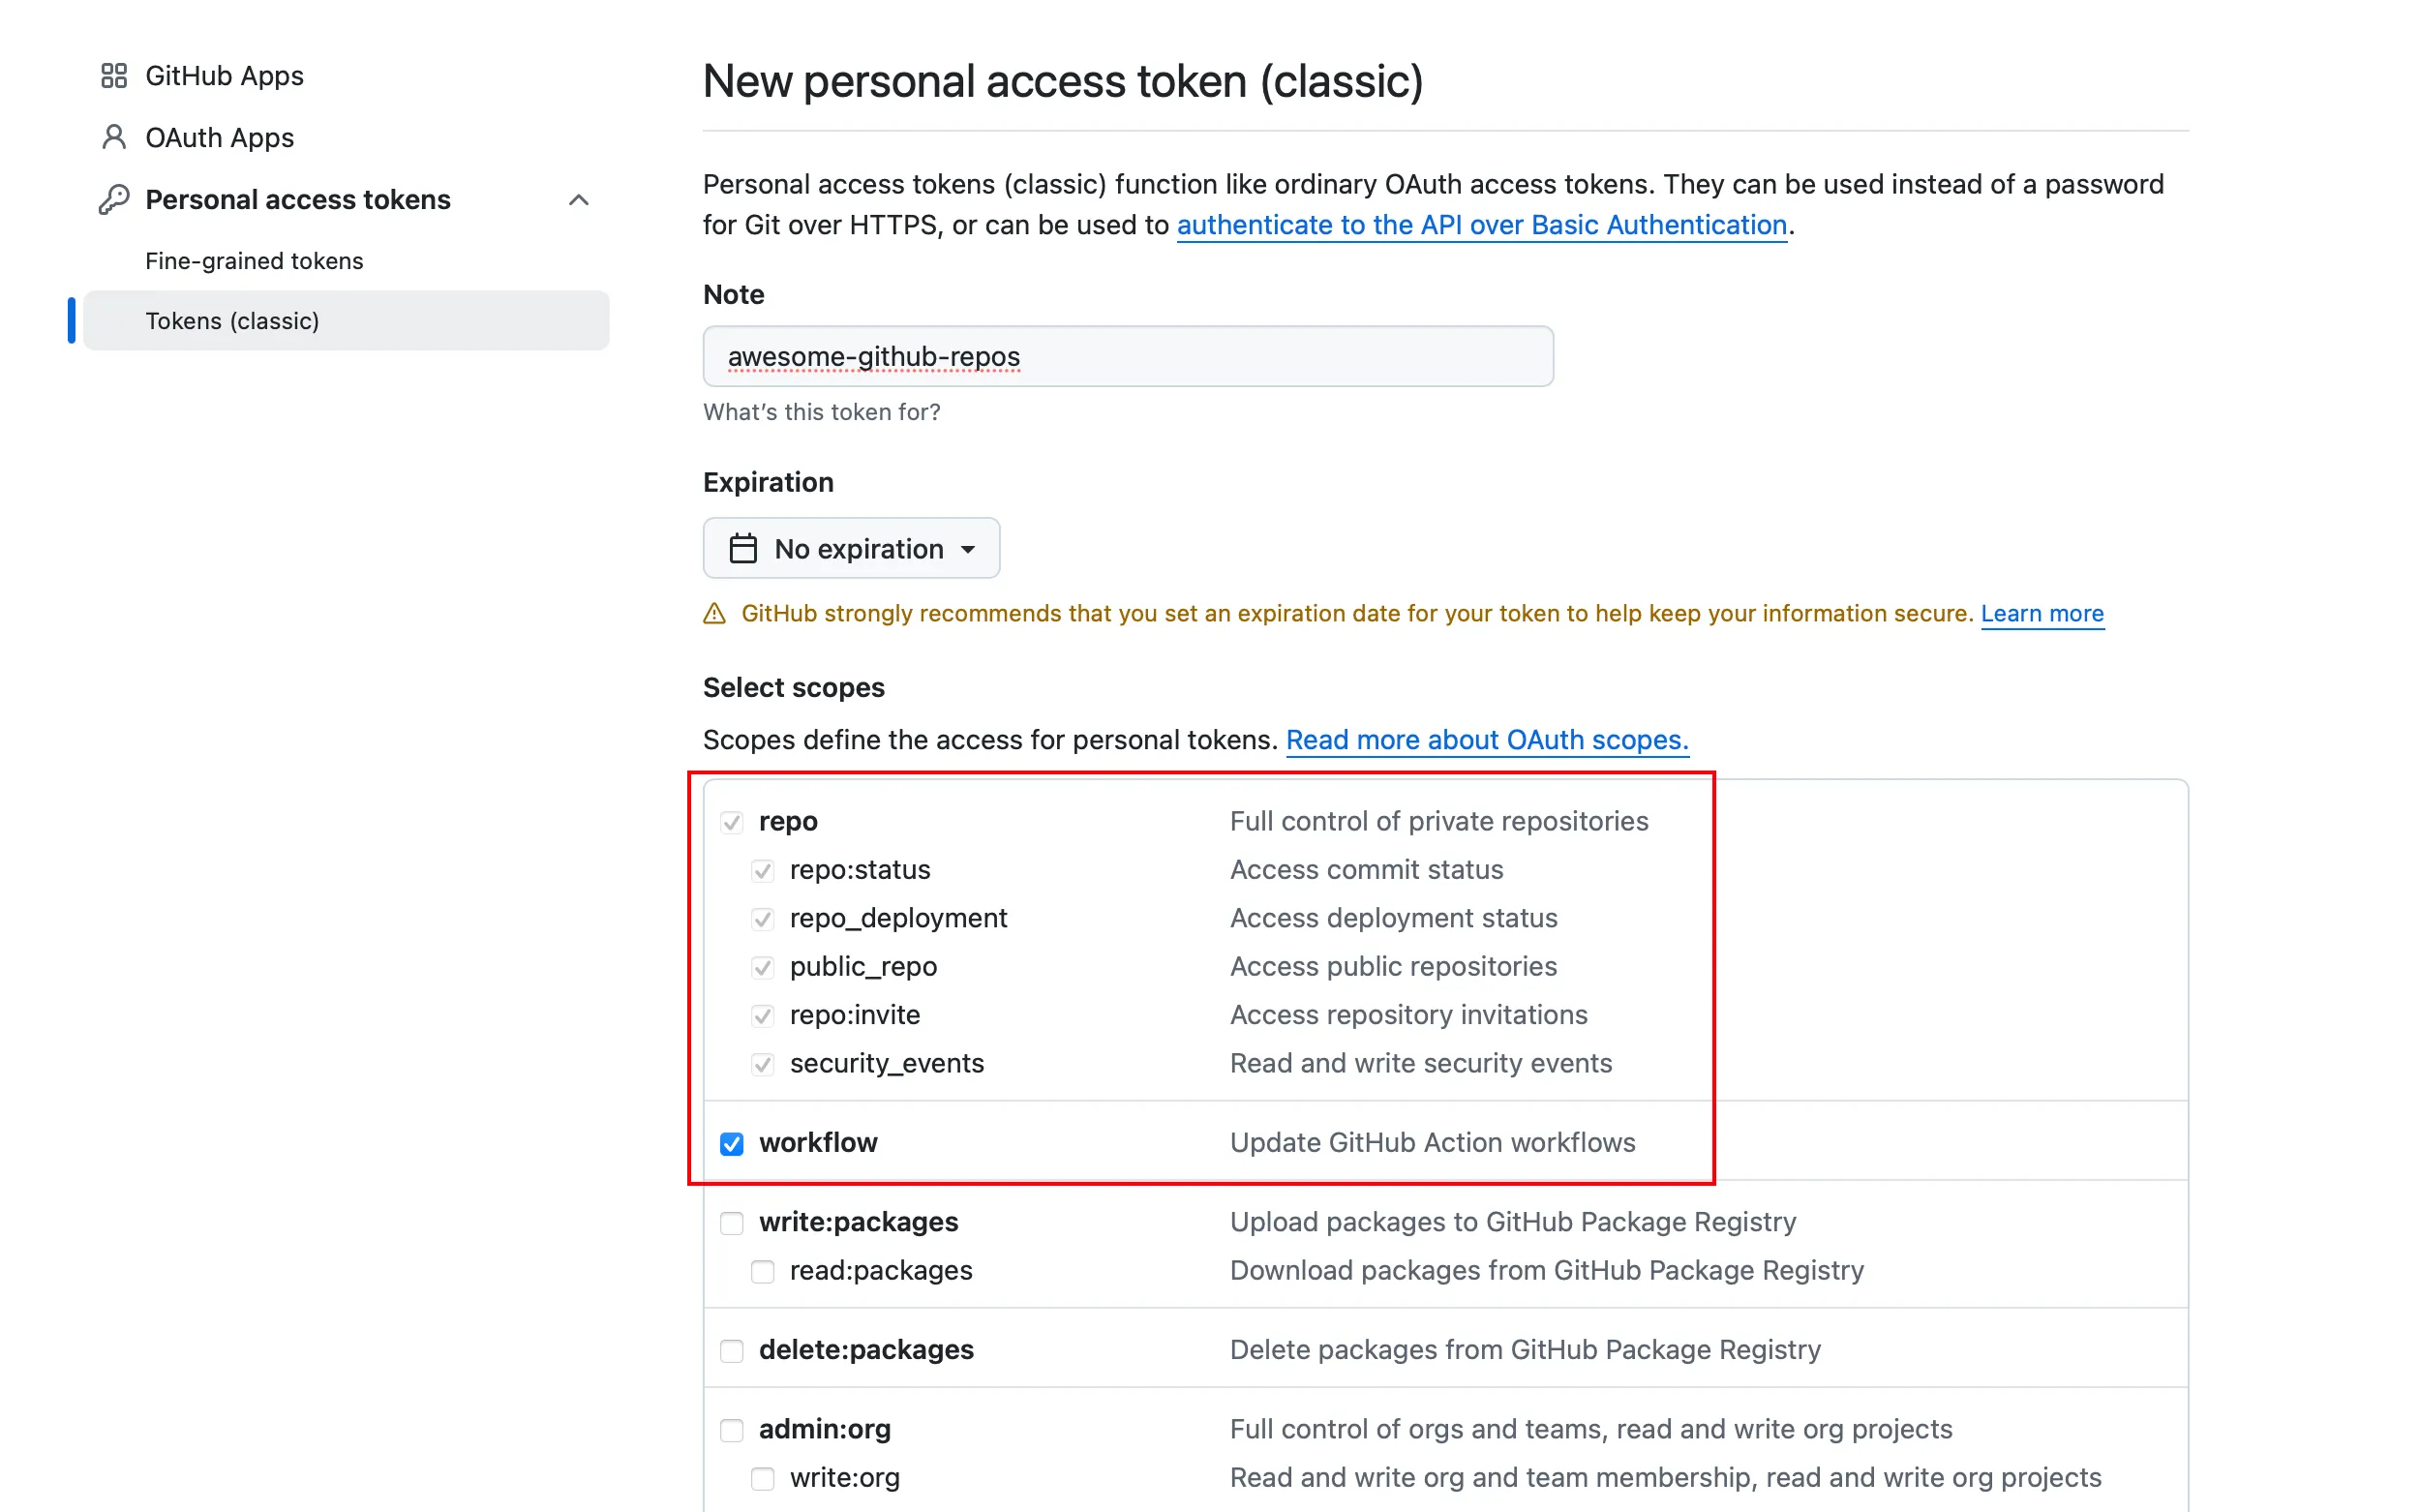Check the delete:packages scope

click(732, 1351)
